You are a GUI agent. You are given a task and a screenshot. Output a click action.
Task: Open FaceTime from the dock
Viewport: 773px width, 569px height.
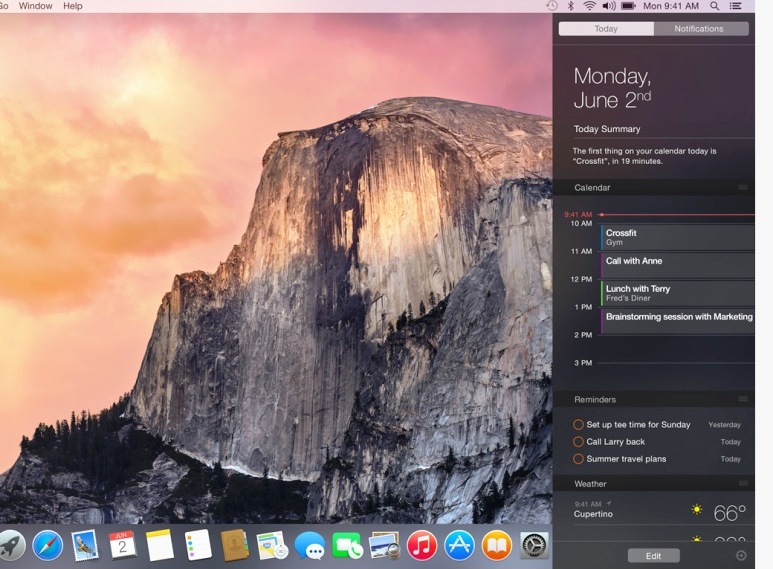(x=347, y=546)
